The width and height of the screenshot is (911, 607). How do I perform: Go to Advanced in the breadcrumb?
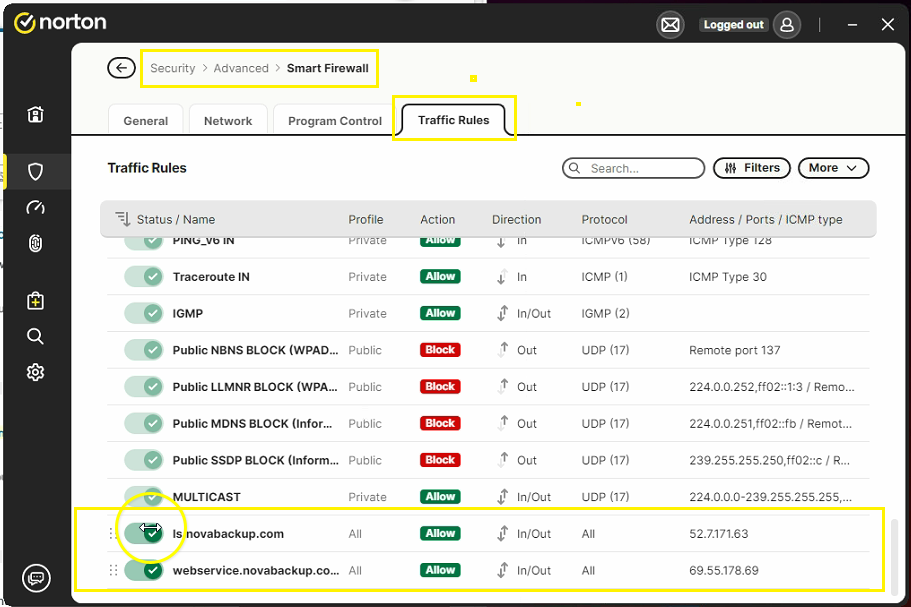[241, 68]
